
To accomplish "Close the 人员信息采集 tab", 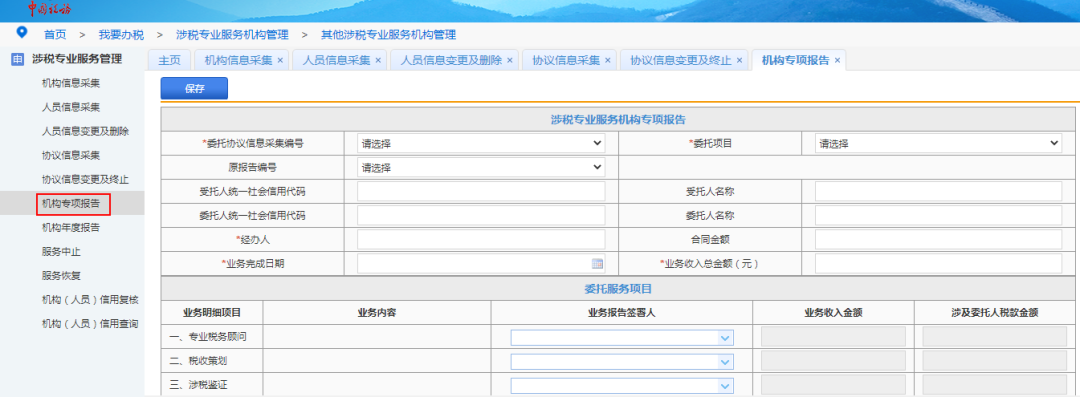I will 378,61.
